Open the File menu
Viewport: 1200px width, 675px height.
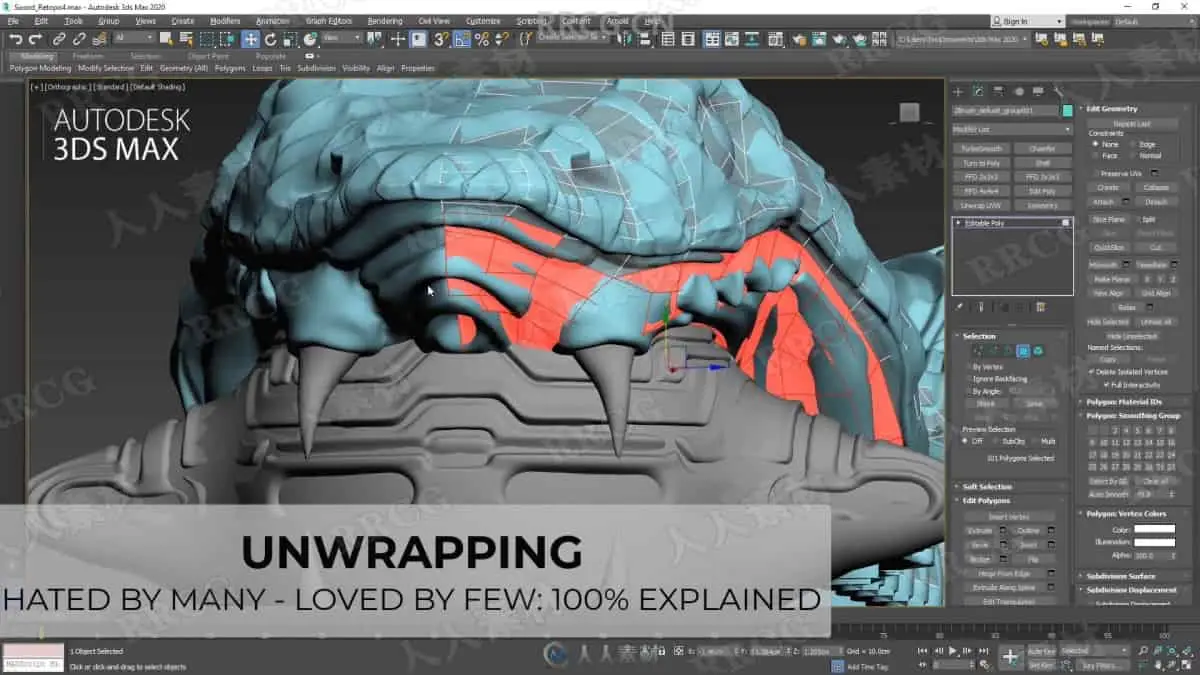[13, 21]
